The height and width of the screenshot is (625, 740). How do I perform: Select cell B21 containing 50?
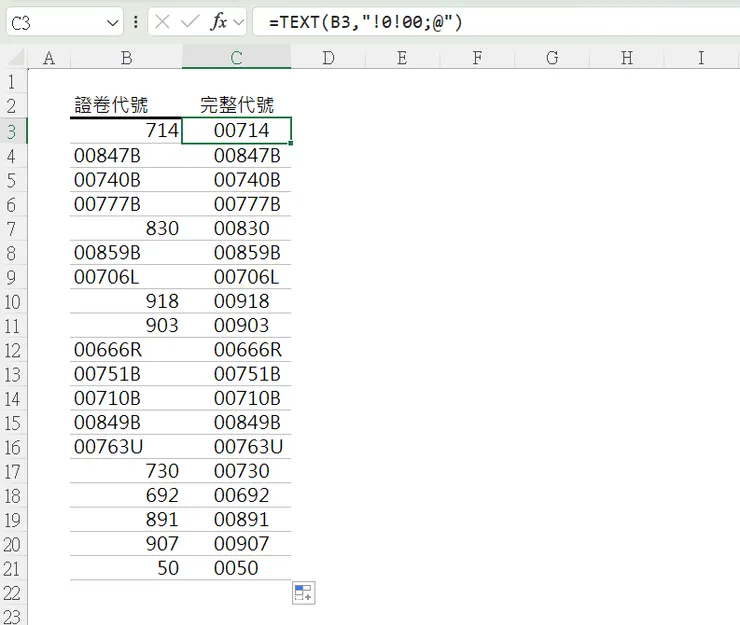[126, 568]
